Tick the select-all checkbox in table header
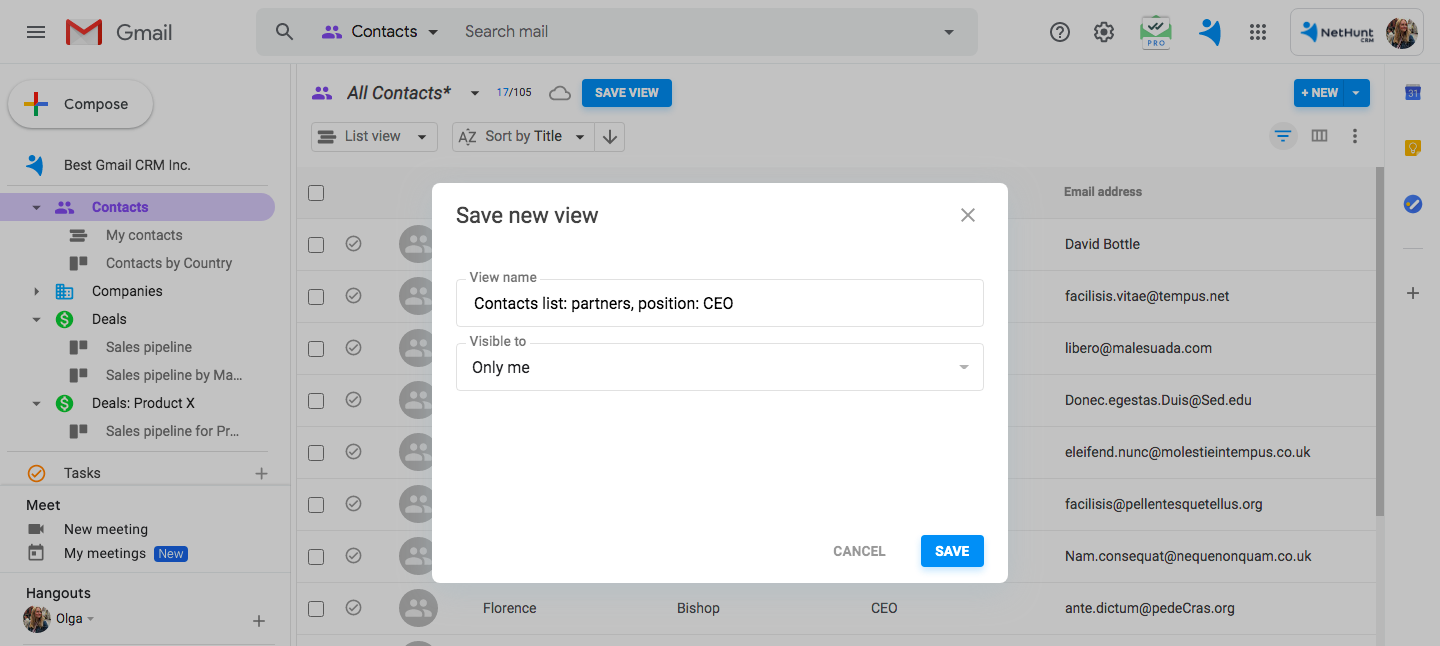 316,193
